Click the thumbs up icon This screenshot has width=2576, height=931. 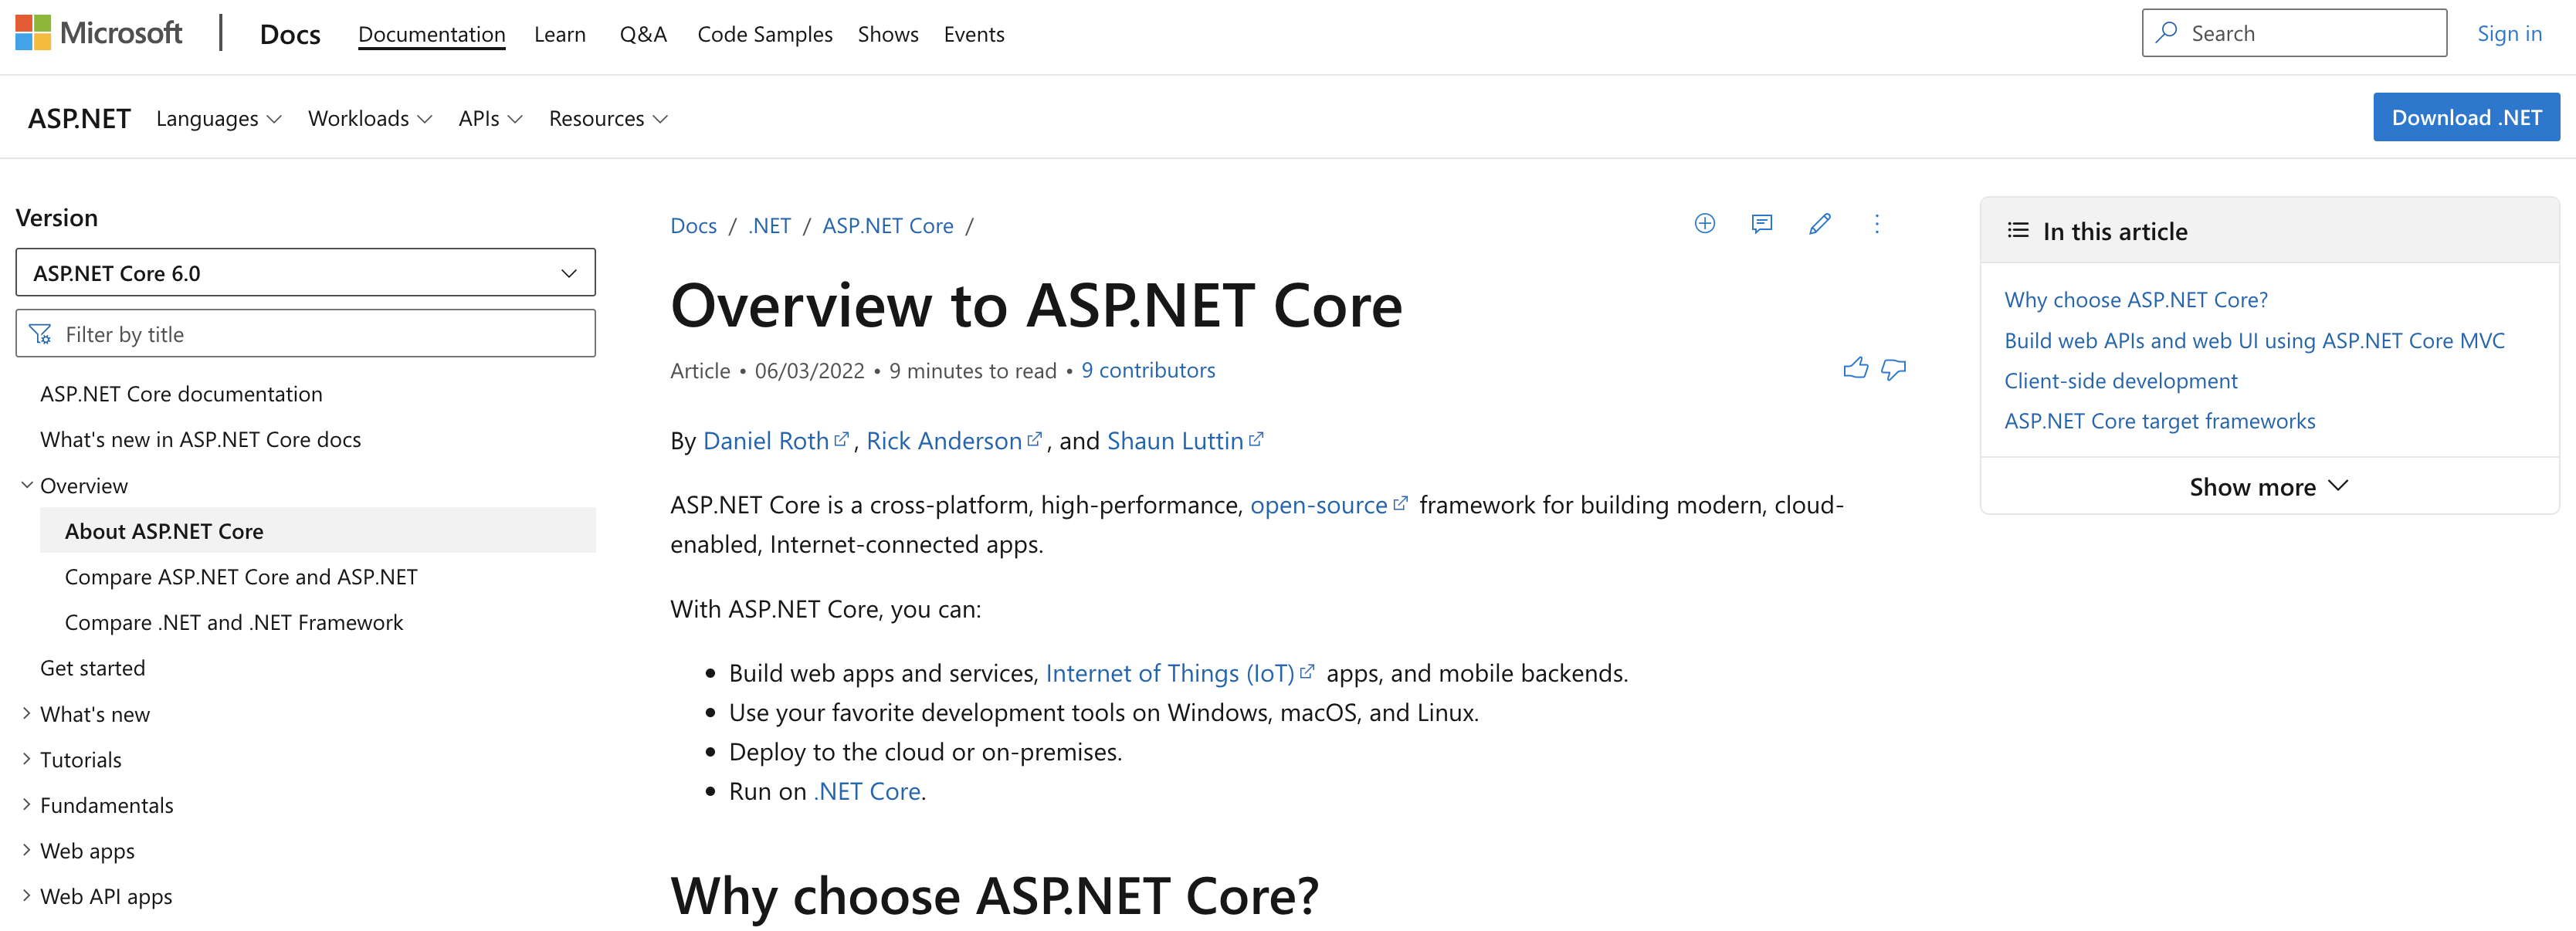[1855, 369]
